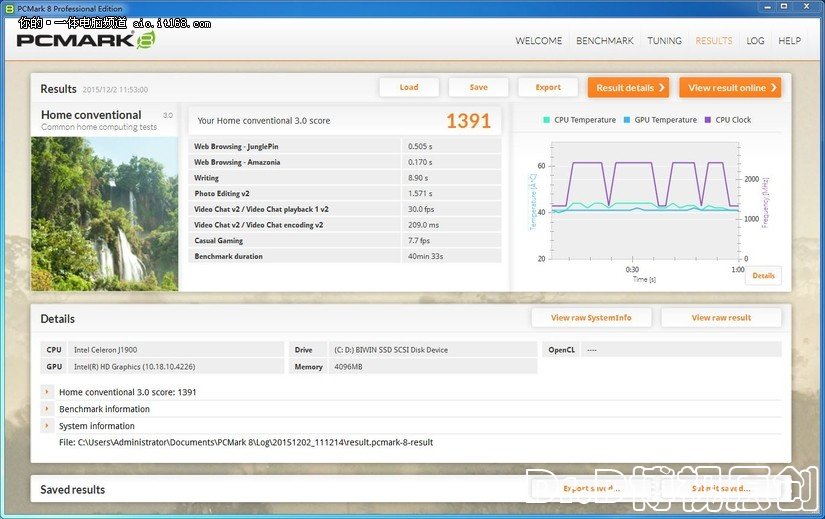The image size is (825, 519).
Task: Click View raw SystemInfo
Action: coord(591,317)
